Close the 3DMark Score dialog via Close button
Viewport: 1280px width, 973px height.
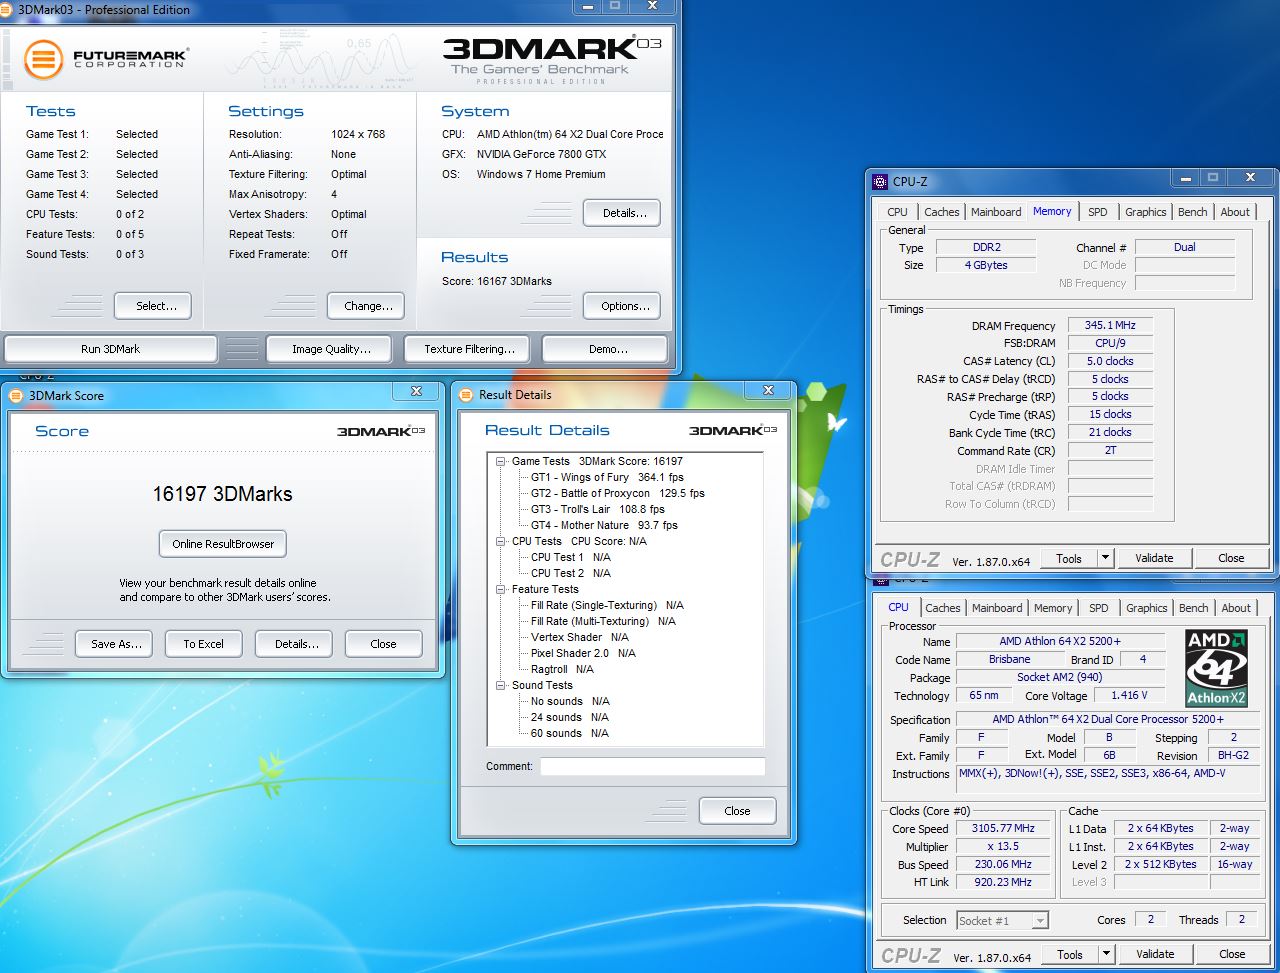[x=383, y=644]
